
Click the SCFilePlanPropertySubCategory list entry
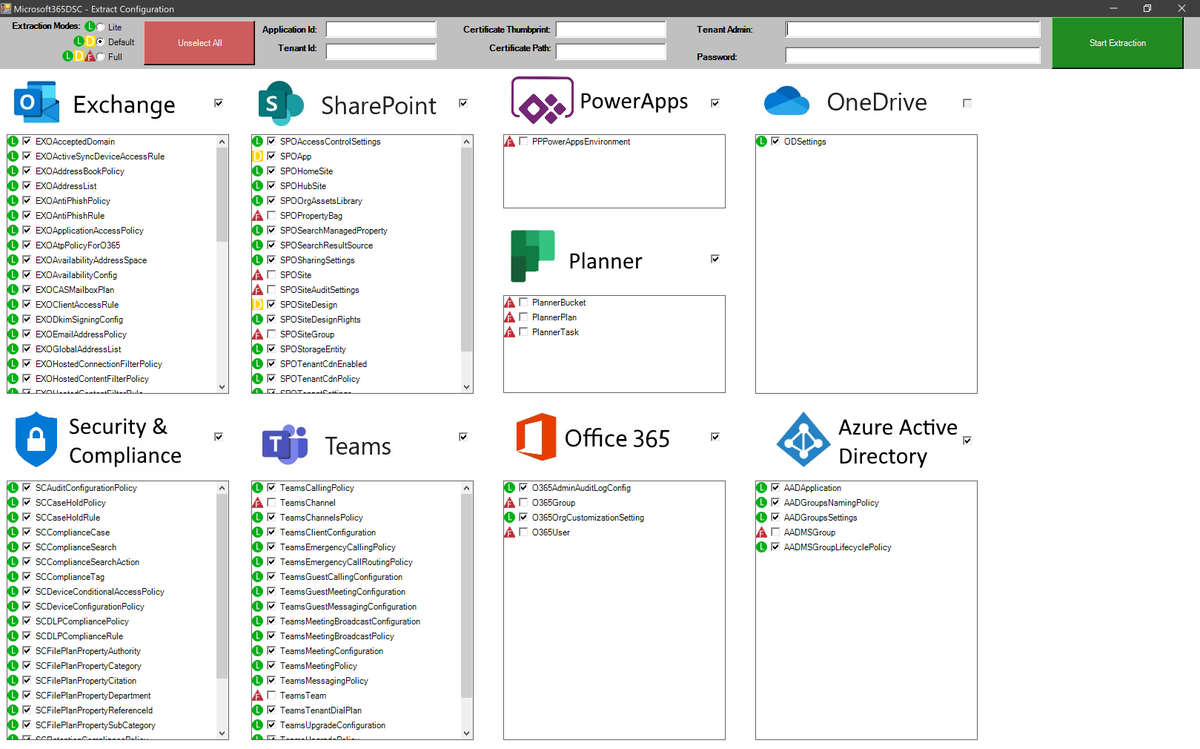tap(95, 725)
